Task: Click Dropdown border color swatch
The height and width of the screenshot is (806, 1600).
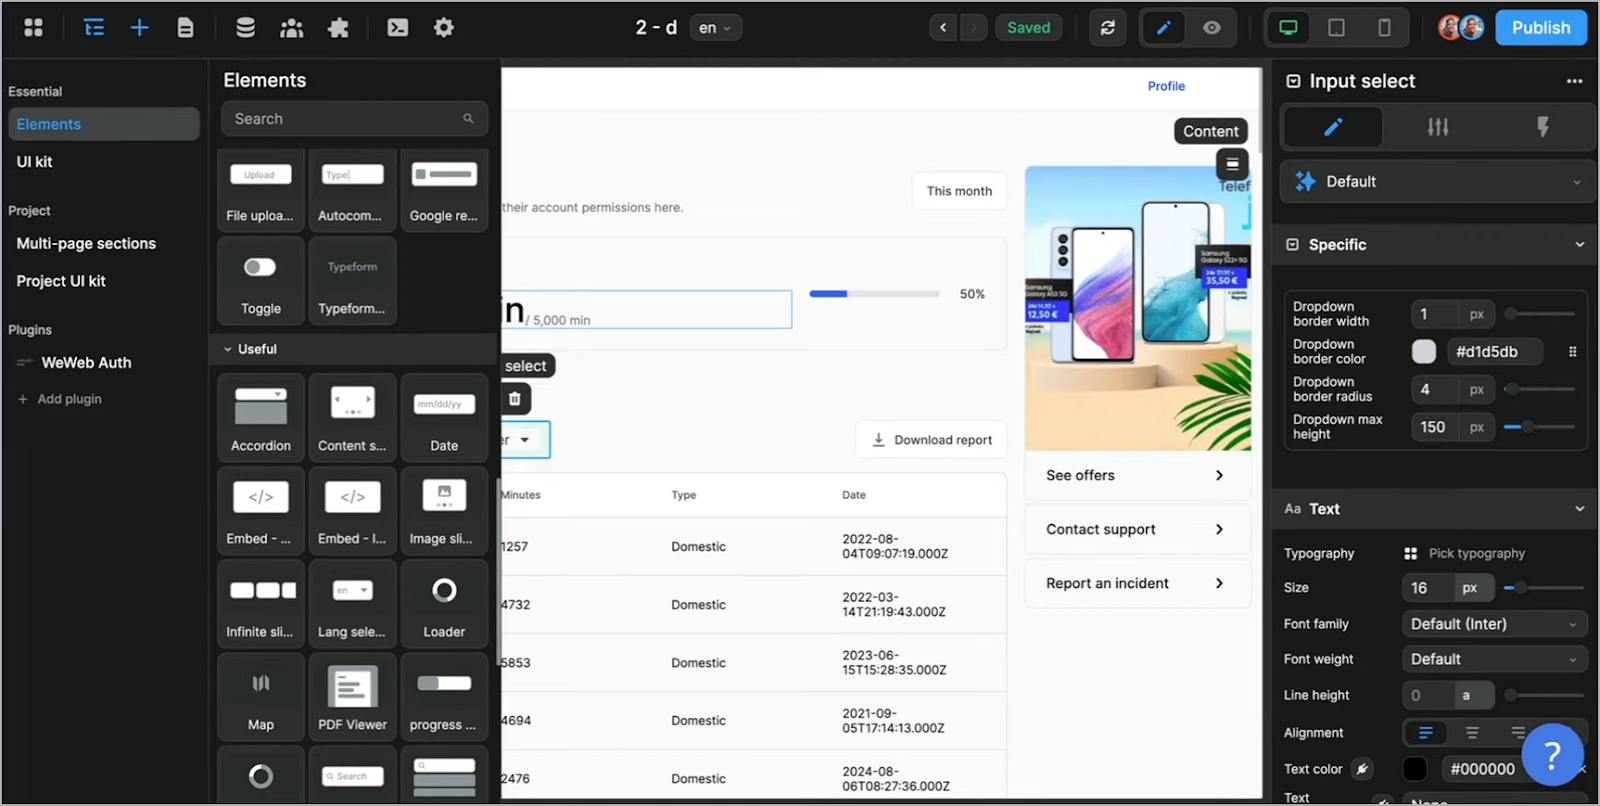Action: (1424, 352)
